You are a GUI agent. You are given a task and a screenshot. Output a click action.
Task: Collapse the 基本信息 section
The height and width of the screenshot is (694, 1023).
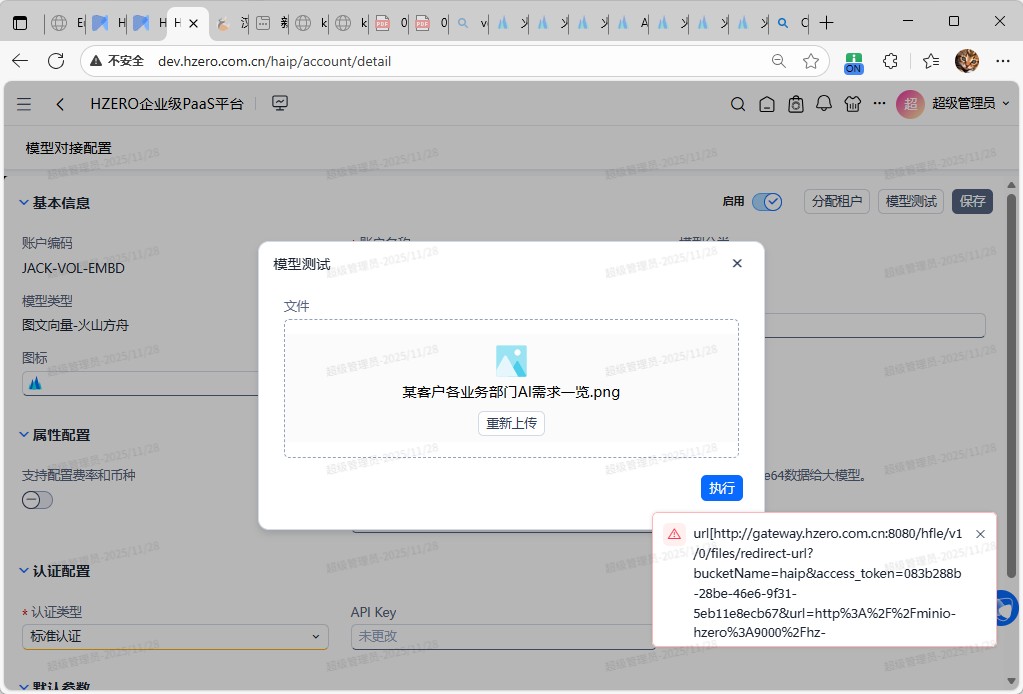click(24, 203)
